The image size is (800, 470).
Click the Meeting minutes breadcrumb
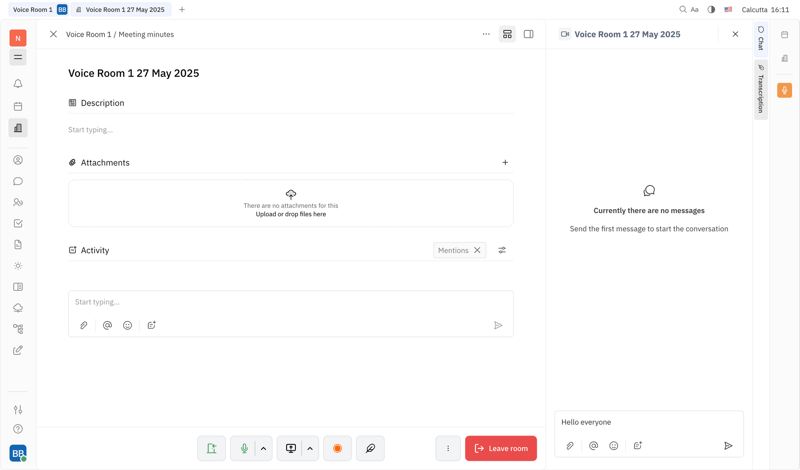point(146,34)
